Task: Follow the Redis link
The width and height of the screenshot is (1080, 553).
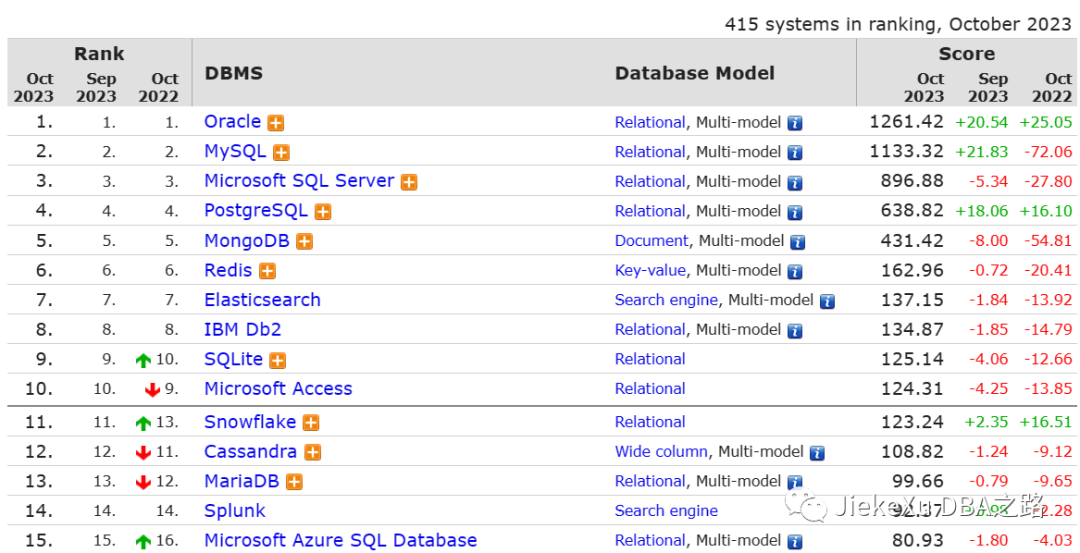Action: click(x=228, y=270)
